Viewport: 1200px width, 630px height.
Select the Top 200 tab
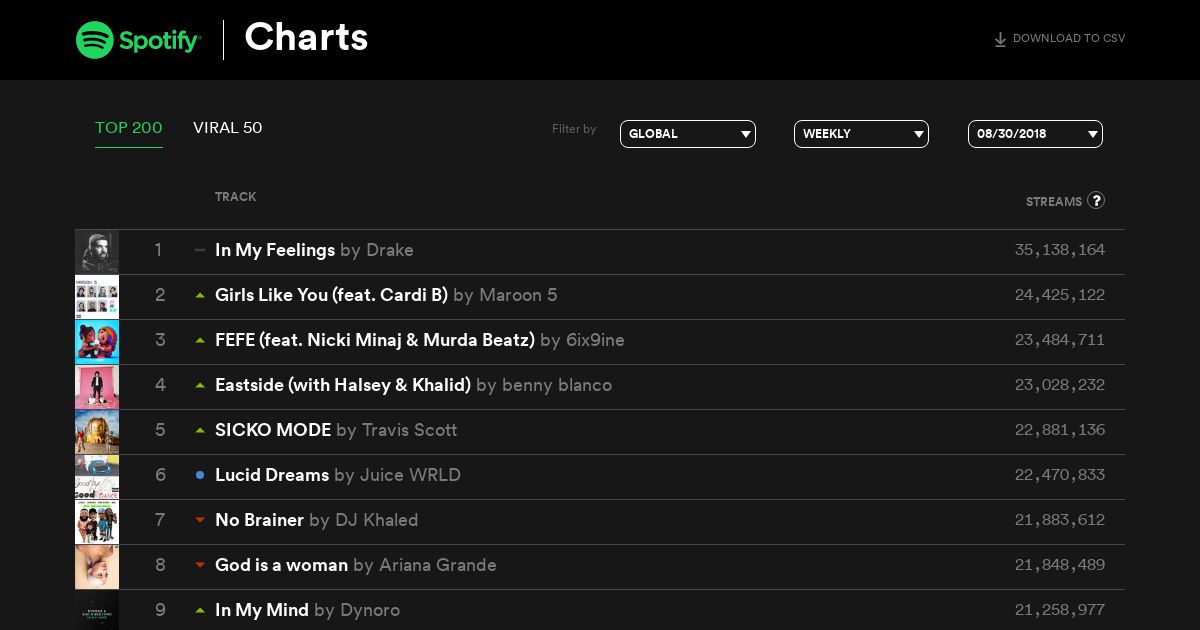point(129,128)
